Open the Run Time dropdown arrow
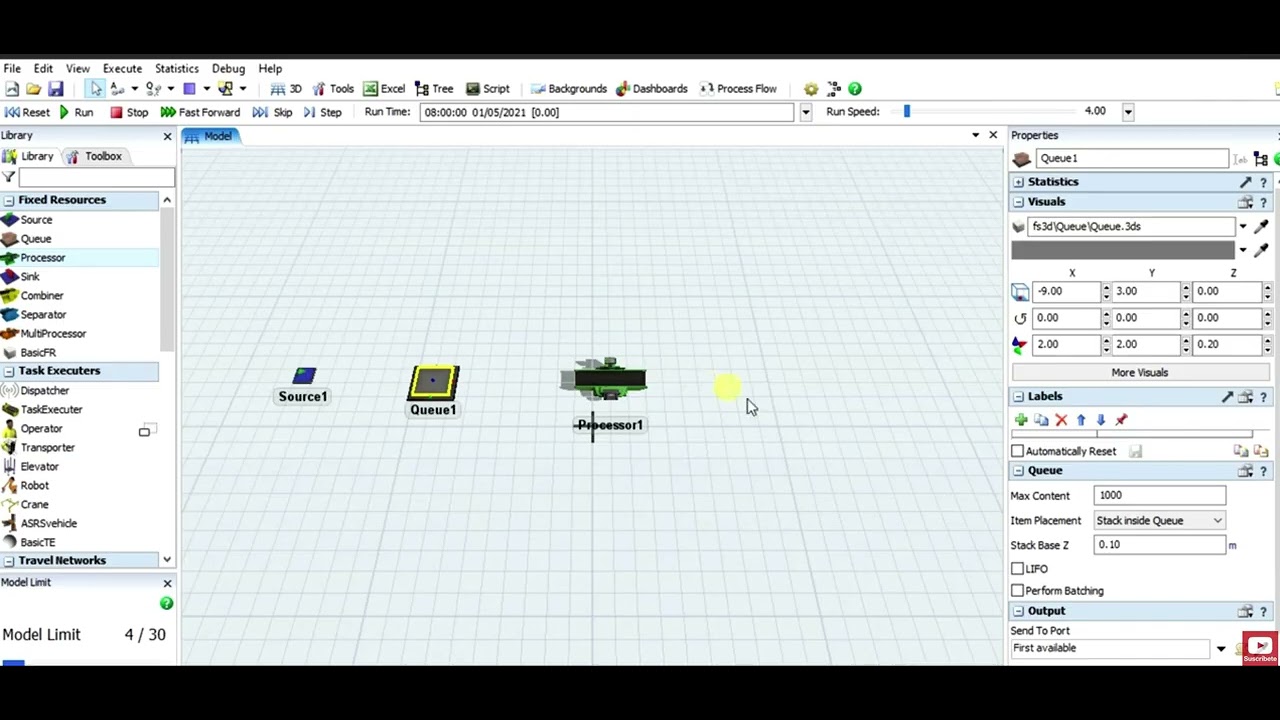This screenshot has width=1280, height=720. (805, 113)
